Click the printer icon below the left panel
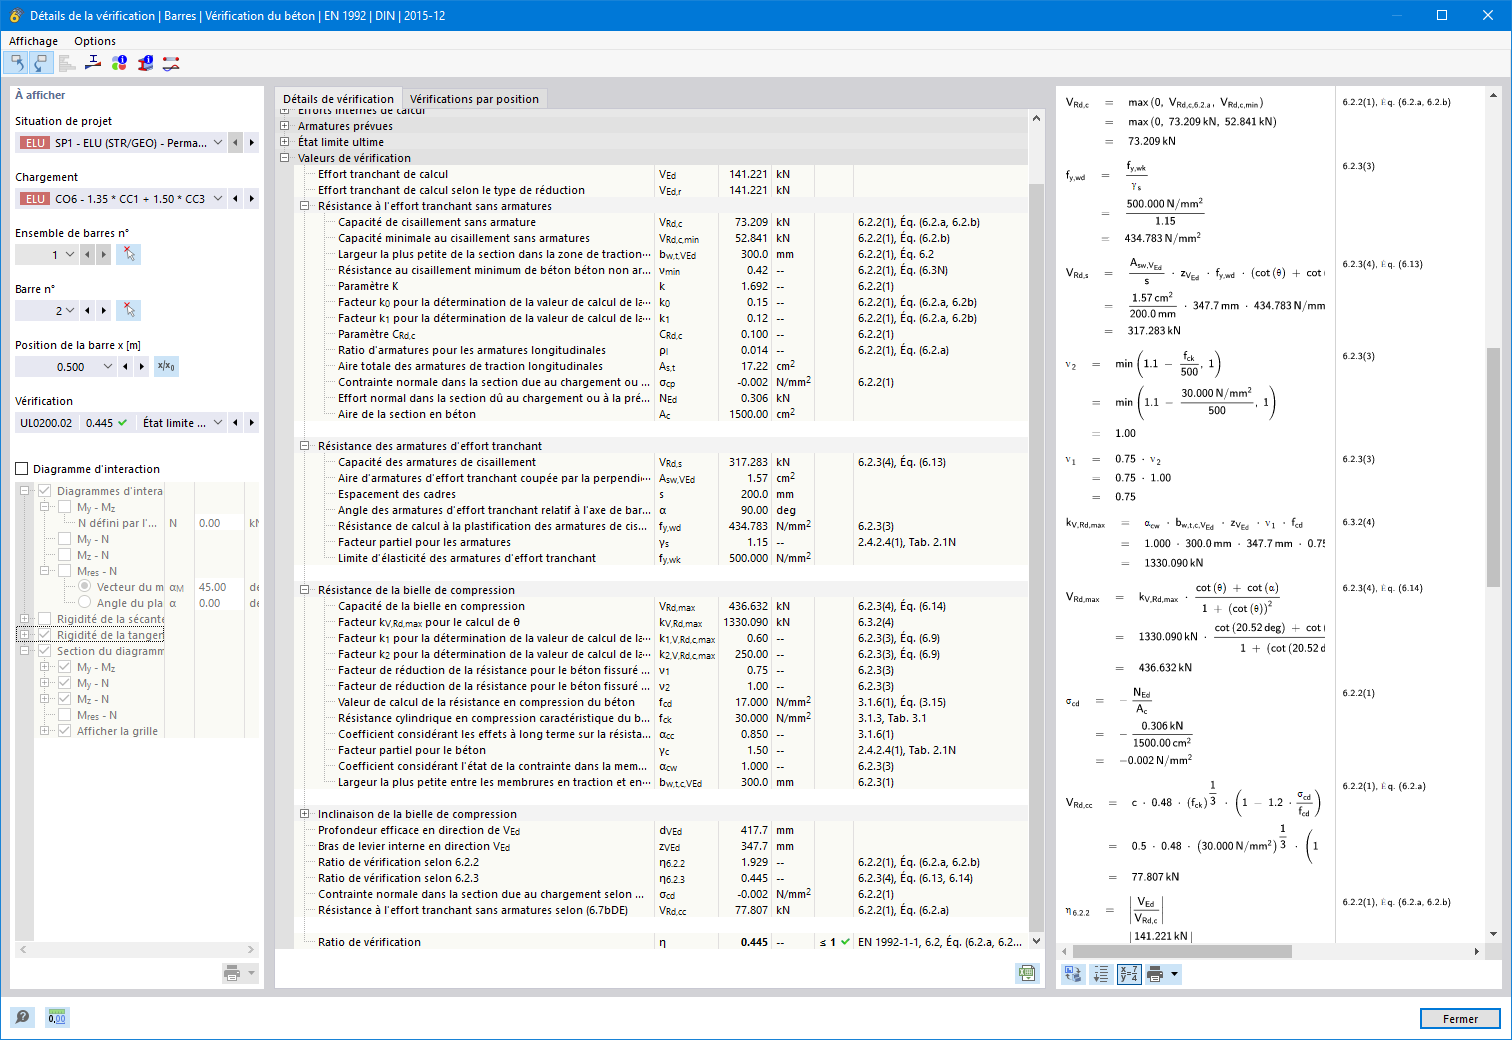The width and height of the screenshot is (1512, 1040). coord(232,973)
